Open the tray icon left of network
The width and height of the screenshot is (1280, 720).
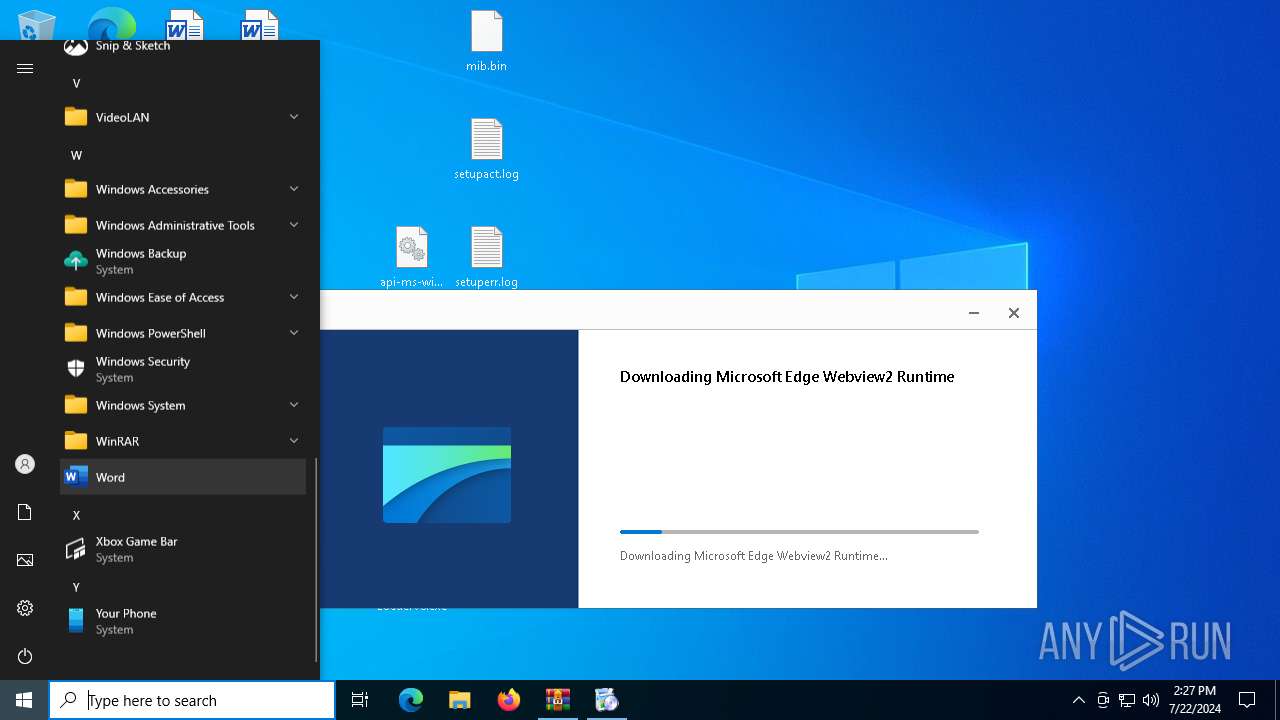[x=1103, y=700]
